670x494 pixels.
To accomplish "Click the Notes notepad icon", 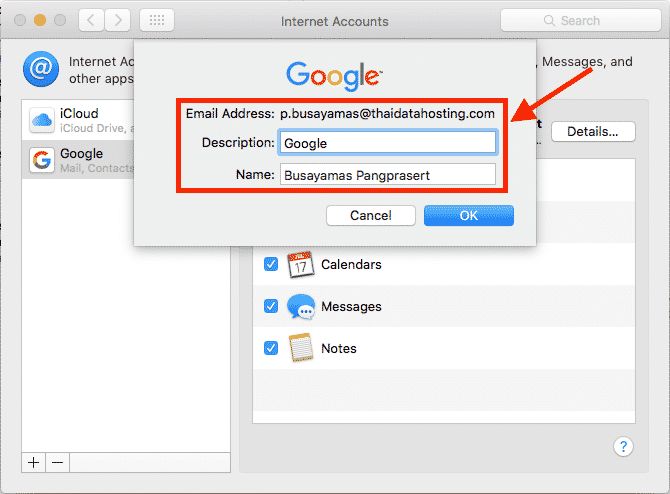I will 300,348.
